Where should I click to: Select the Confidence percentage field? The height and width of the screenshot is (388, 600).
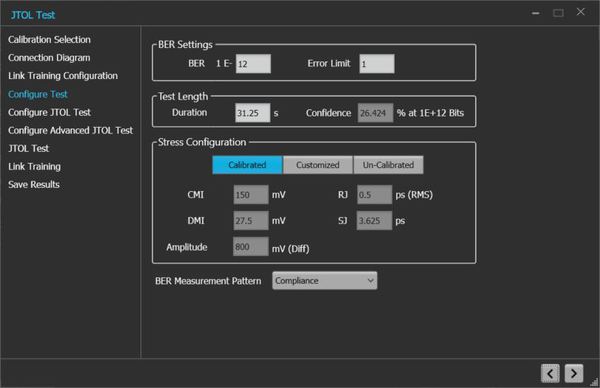coord(375,113)
